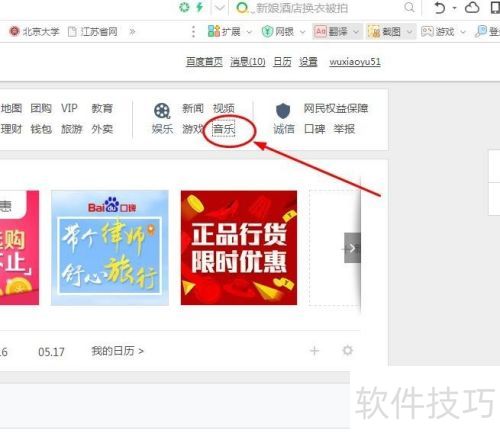Viewport: 500px width, 440px height.
Task: Open the 翻译 translate dropdown arrow
Action: (x=356, y=32)
